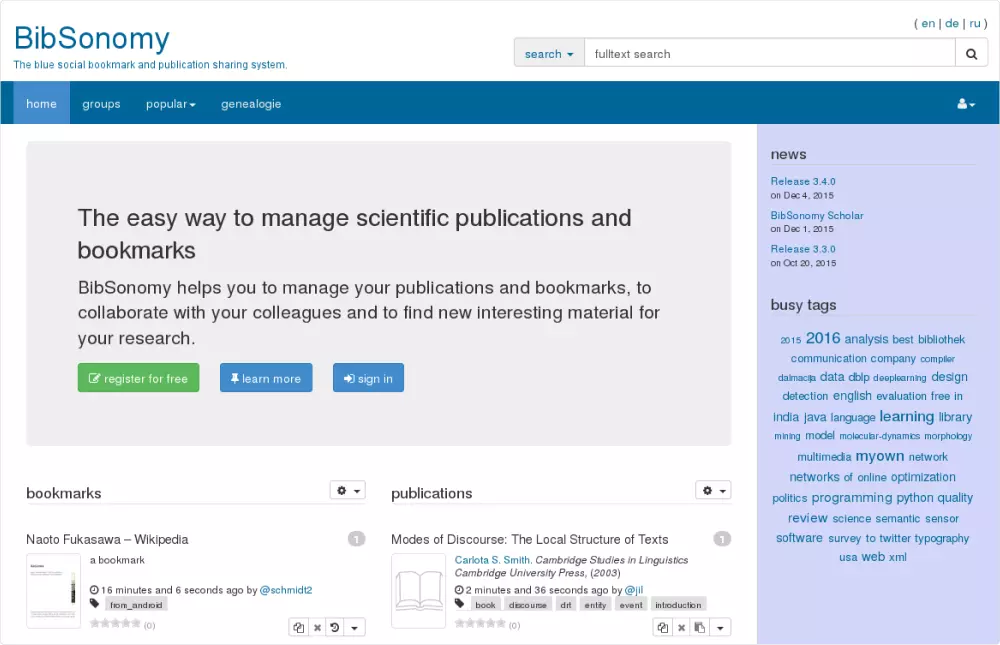
Task: Select the review busy tag
Action: (807, 518)
